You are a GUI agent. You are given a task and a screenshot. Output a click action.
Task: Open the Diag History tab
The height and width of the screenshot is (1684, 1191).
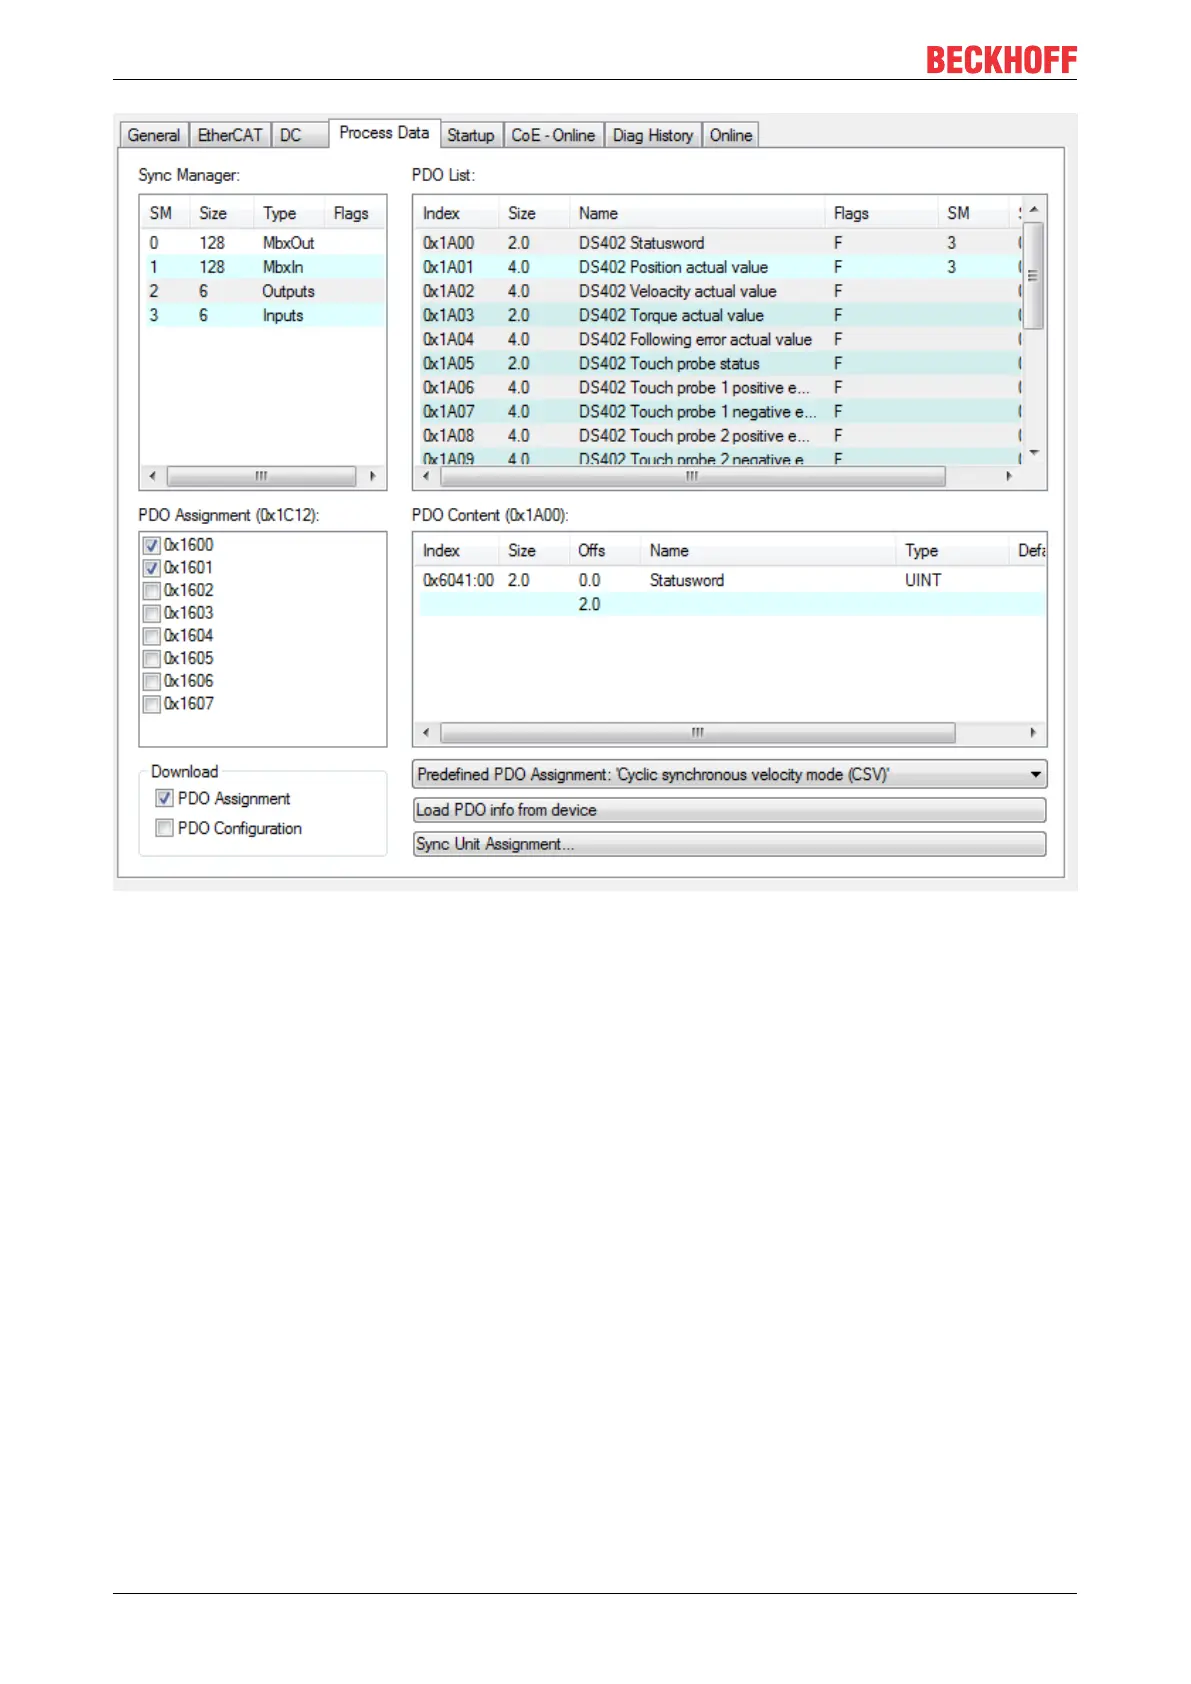point(653,135)
